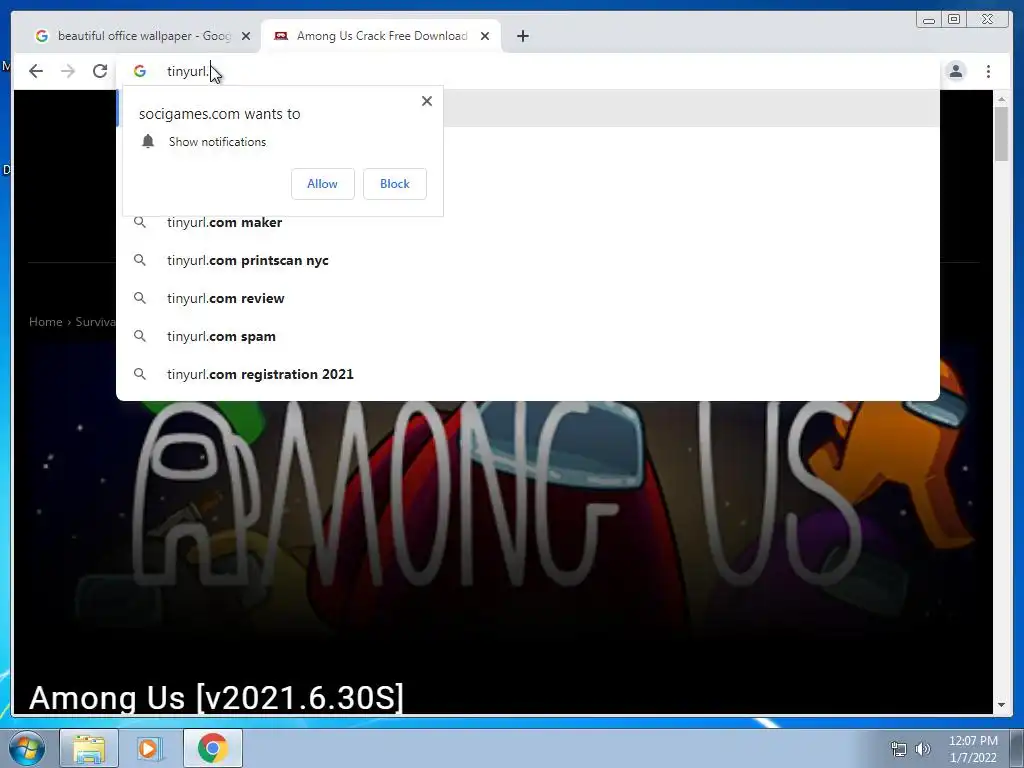Viewport: 1024px width, 768px height.
Task: Open the user profile avatar icon
Action: coord(956,71)
